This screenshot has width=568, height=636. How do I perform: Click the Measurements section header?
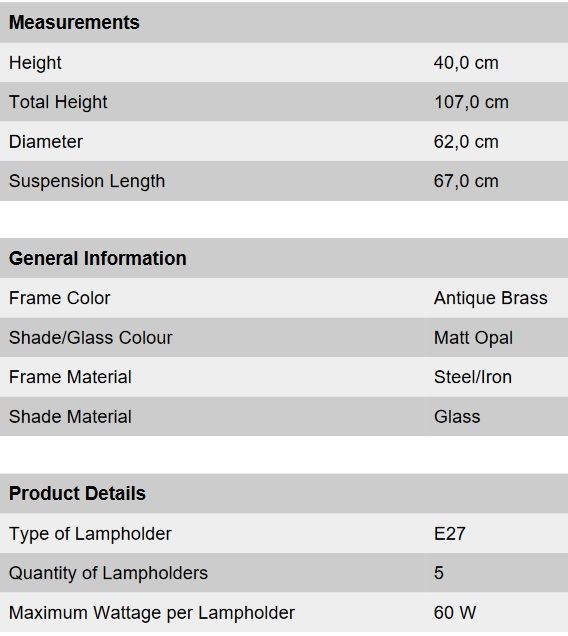click(x=74, y=22)
